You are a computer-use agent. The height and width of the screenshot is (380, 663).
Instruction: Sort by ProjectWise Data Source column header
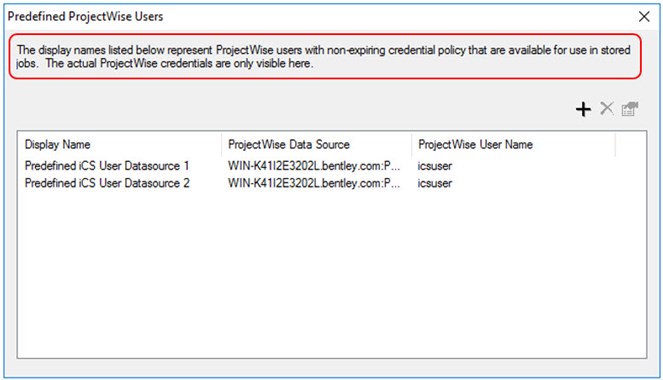[316, 145]
